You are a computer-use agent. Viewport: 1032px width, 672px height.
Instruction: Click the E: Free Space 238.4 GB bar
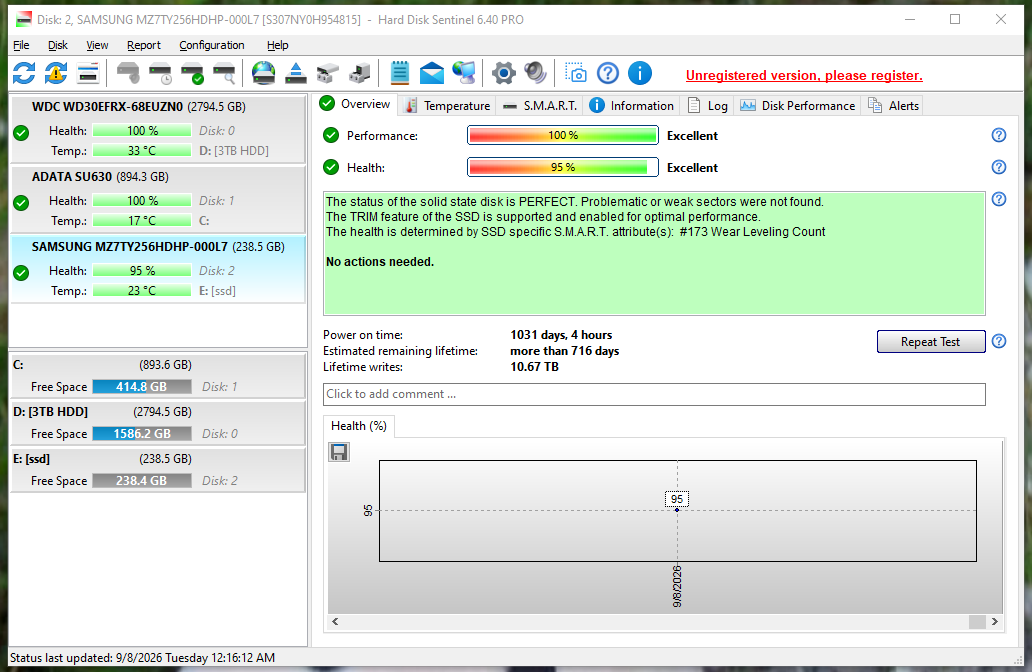tap(142, 480)
